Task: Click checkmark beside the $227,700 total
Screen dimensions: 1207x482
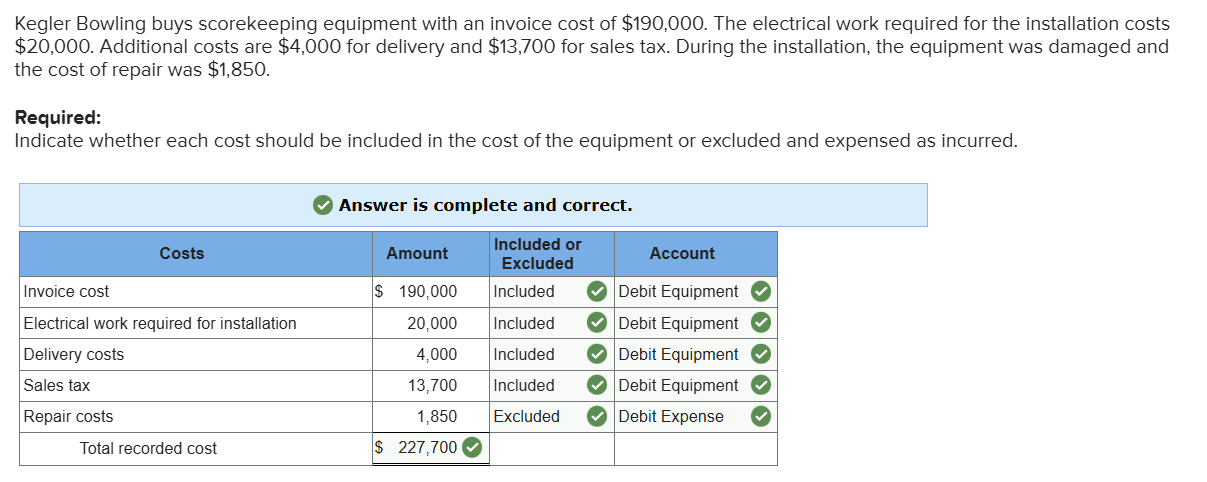Action: coord(471,448)
